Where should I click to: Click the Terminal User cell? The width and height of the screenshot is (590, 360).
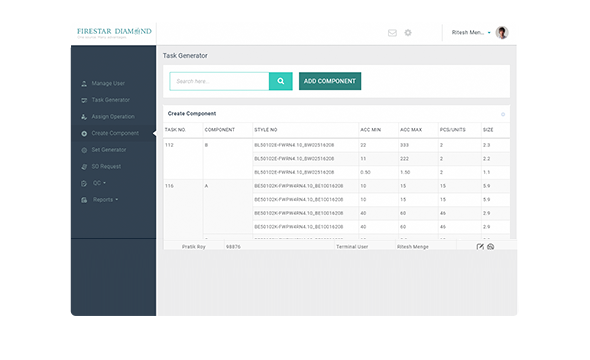click(x=352, y=247)
